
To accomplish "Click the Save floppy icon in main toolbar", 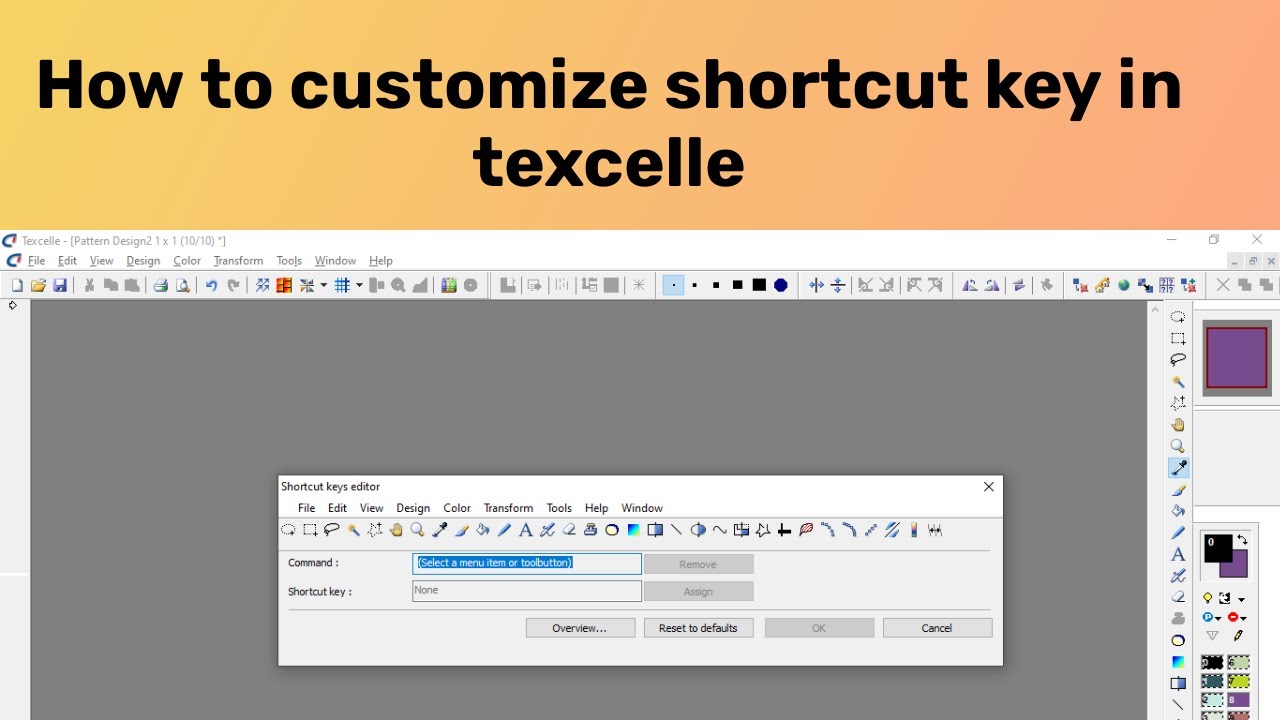I will 60,286.
